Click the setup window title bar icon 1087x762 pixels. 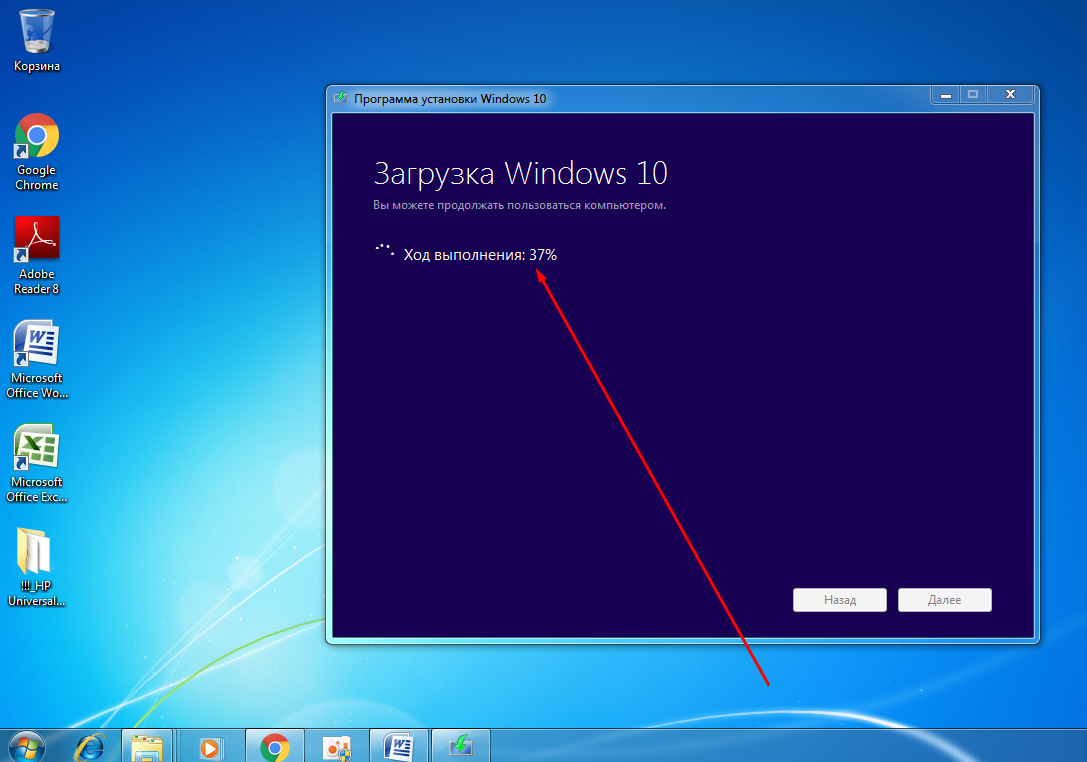tap(340, 98)
